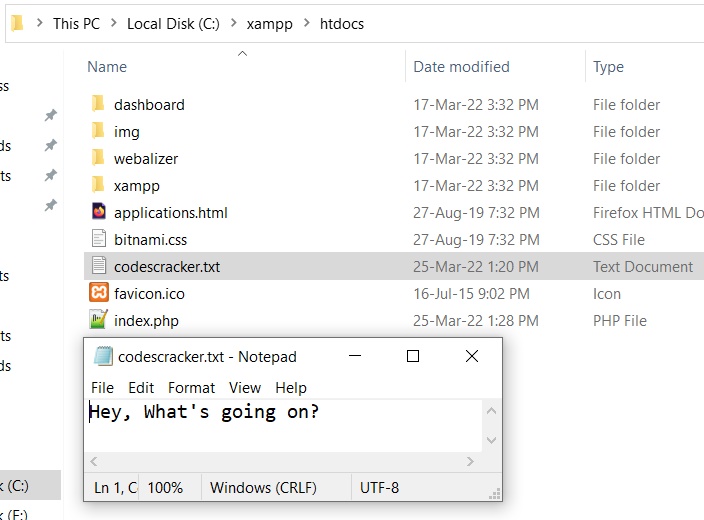This screenshot has height=520, width=704.
Task: Expand the chevron after This PC
Action: click(x=114, y=22)
